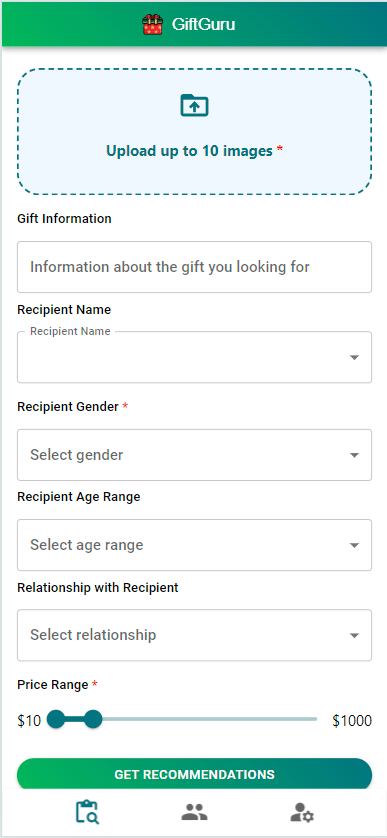Open the Select age range dropdown
Image resolution: width=387 pixels, height=838 pixels.
pyautogui.click(x=195, y=545)
